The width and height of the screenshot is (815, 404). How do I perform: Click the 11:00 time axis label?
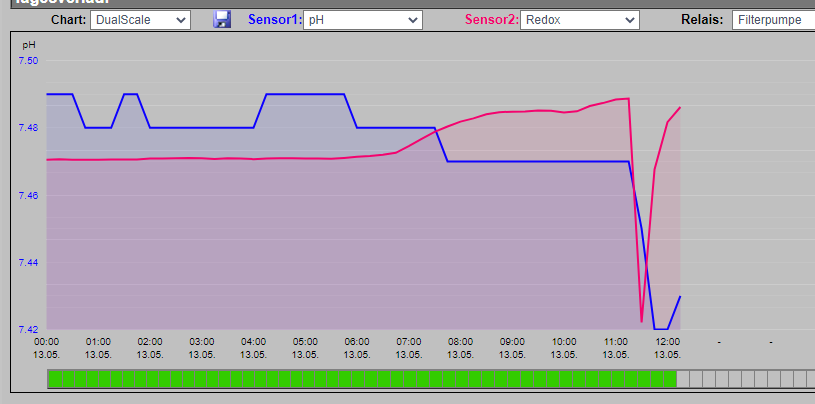click(616, 342)
